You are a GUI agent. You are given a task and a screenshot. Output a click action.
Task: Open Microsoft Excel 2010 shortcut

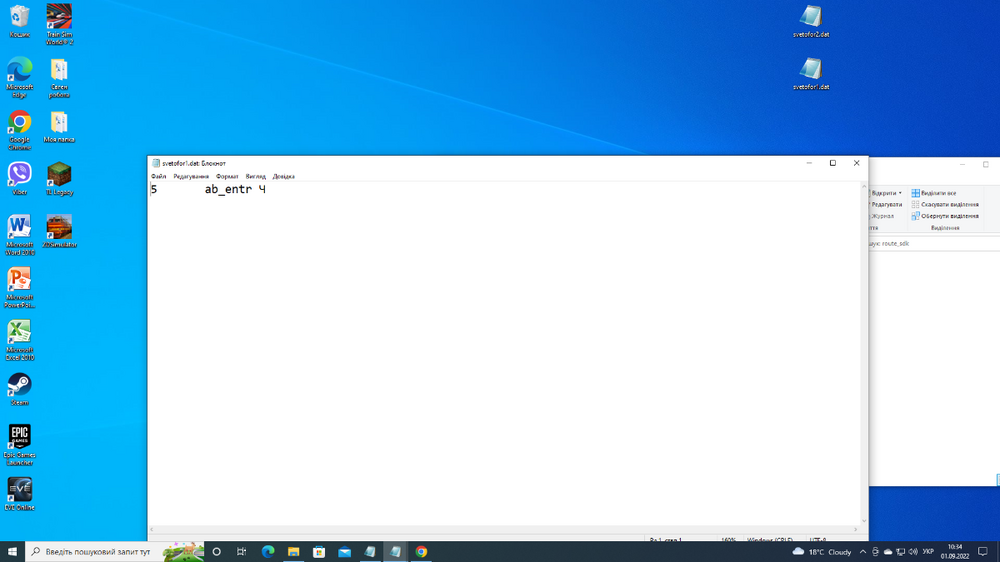[19, 333]
